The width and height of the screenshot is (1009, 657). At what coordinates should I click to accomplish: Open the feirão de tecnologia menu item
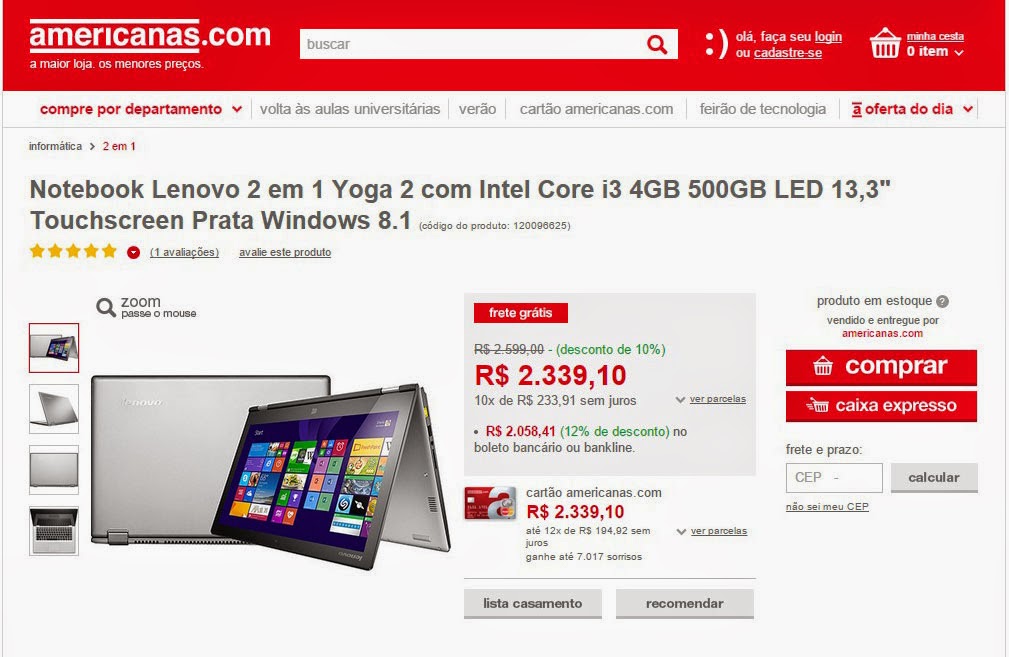763,109
